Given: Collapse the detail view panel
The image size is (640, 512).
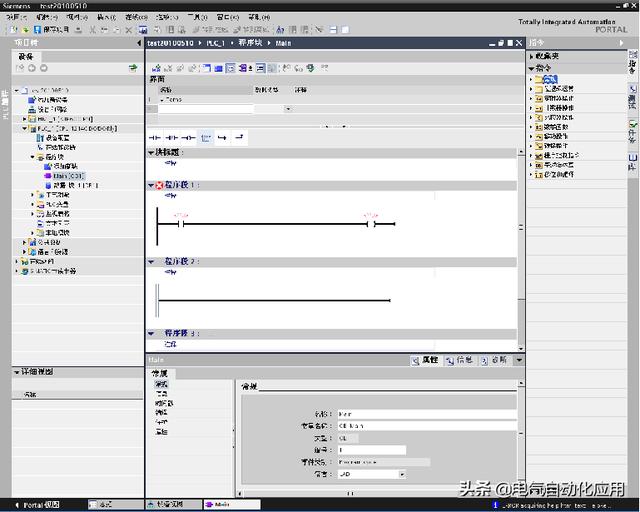Looking at the screenshot, I should pos(17,372).
